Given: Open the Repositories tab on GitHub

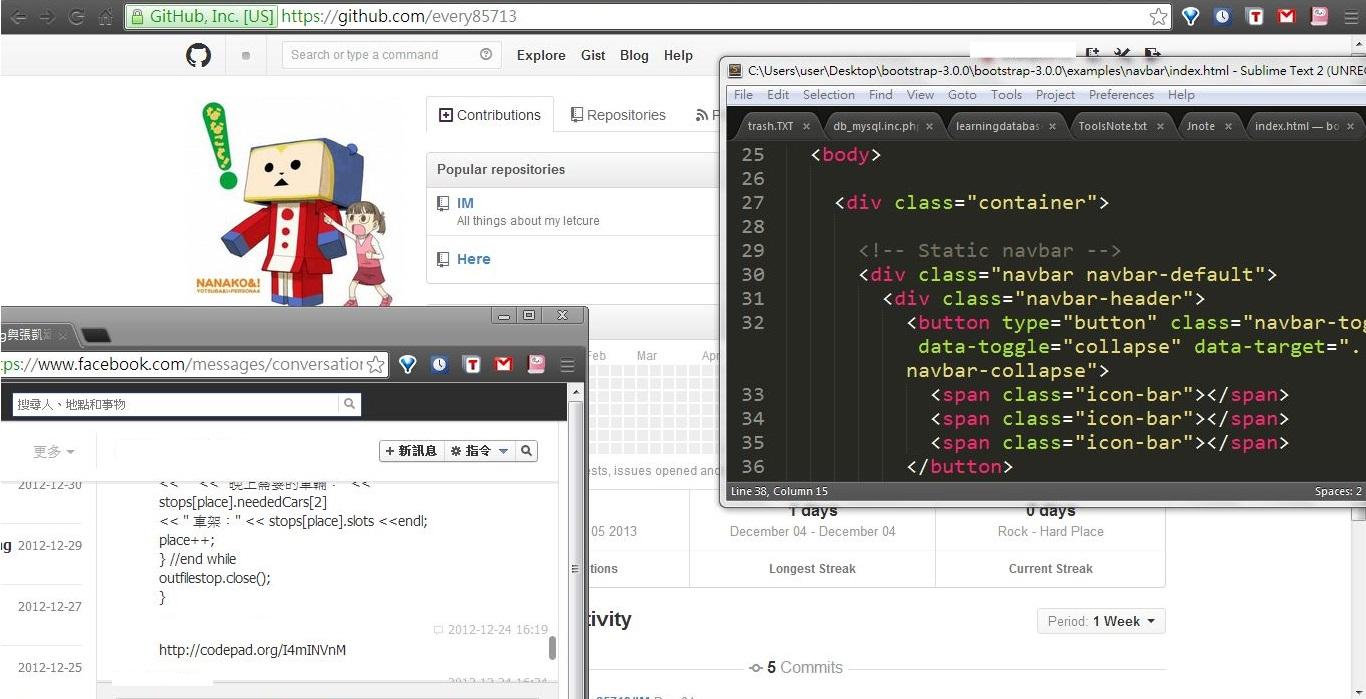Looking at the screenshot, I should coord(618,115).
